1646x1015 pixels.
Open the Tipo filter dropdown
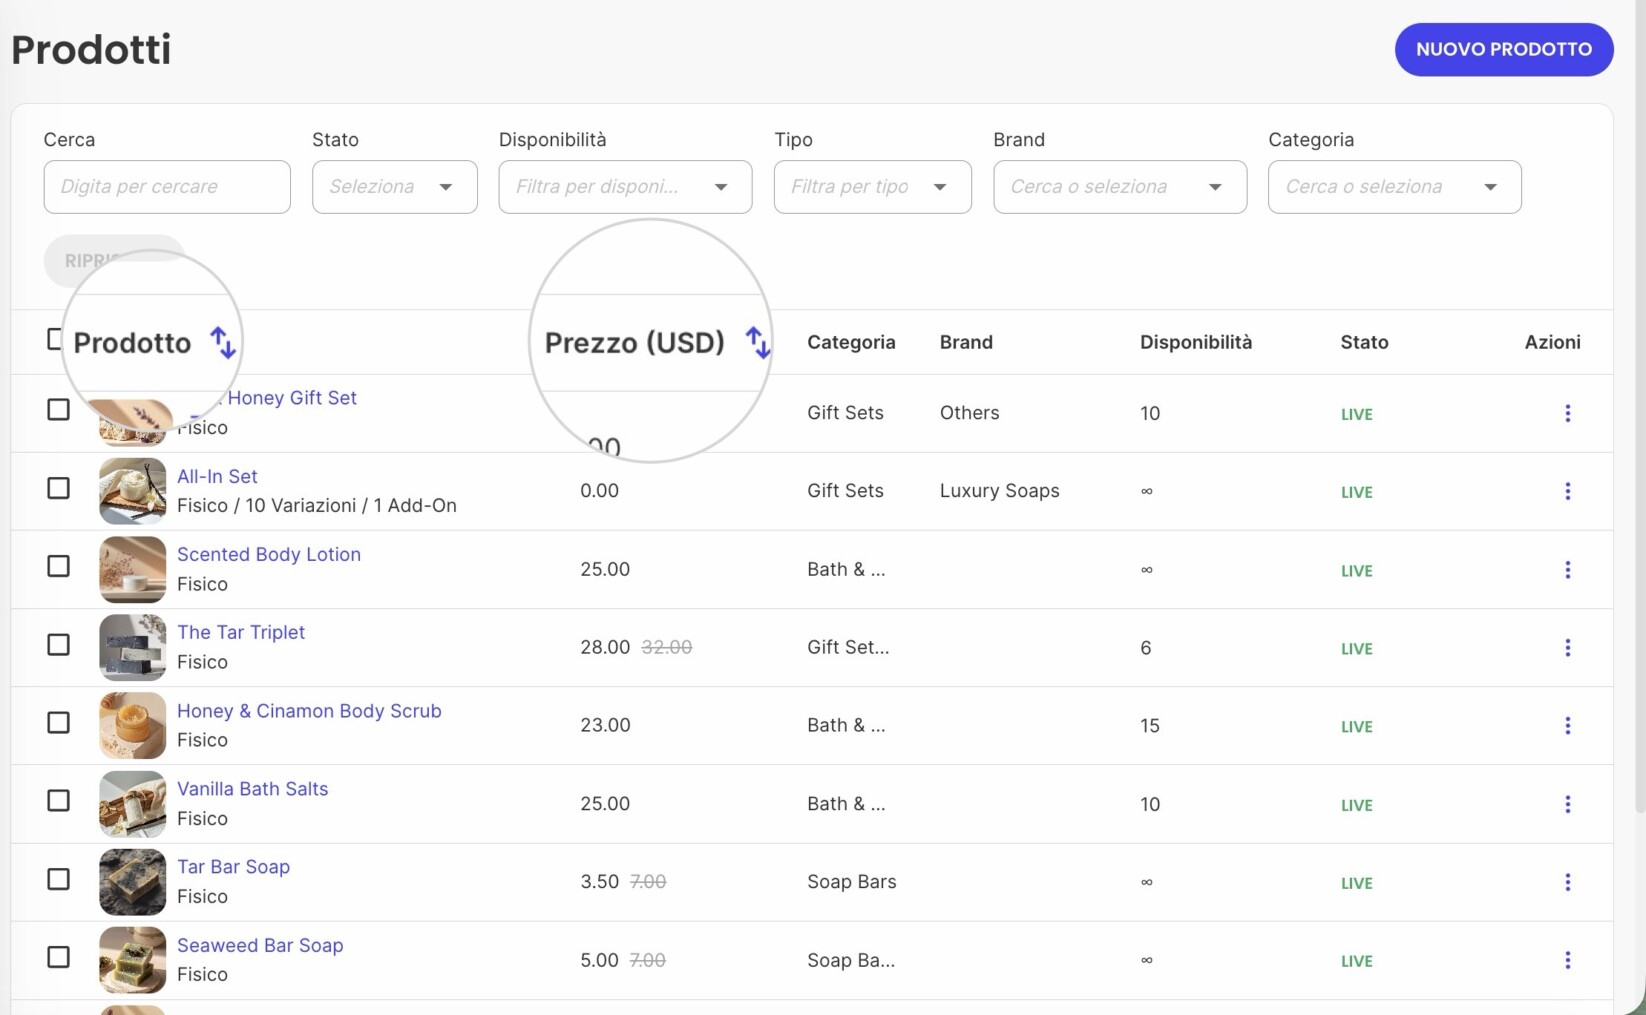[x=873, y=187]
